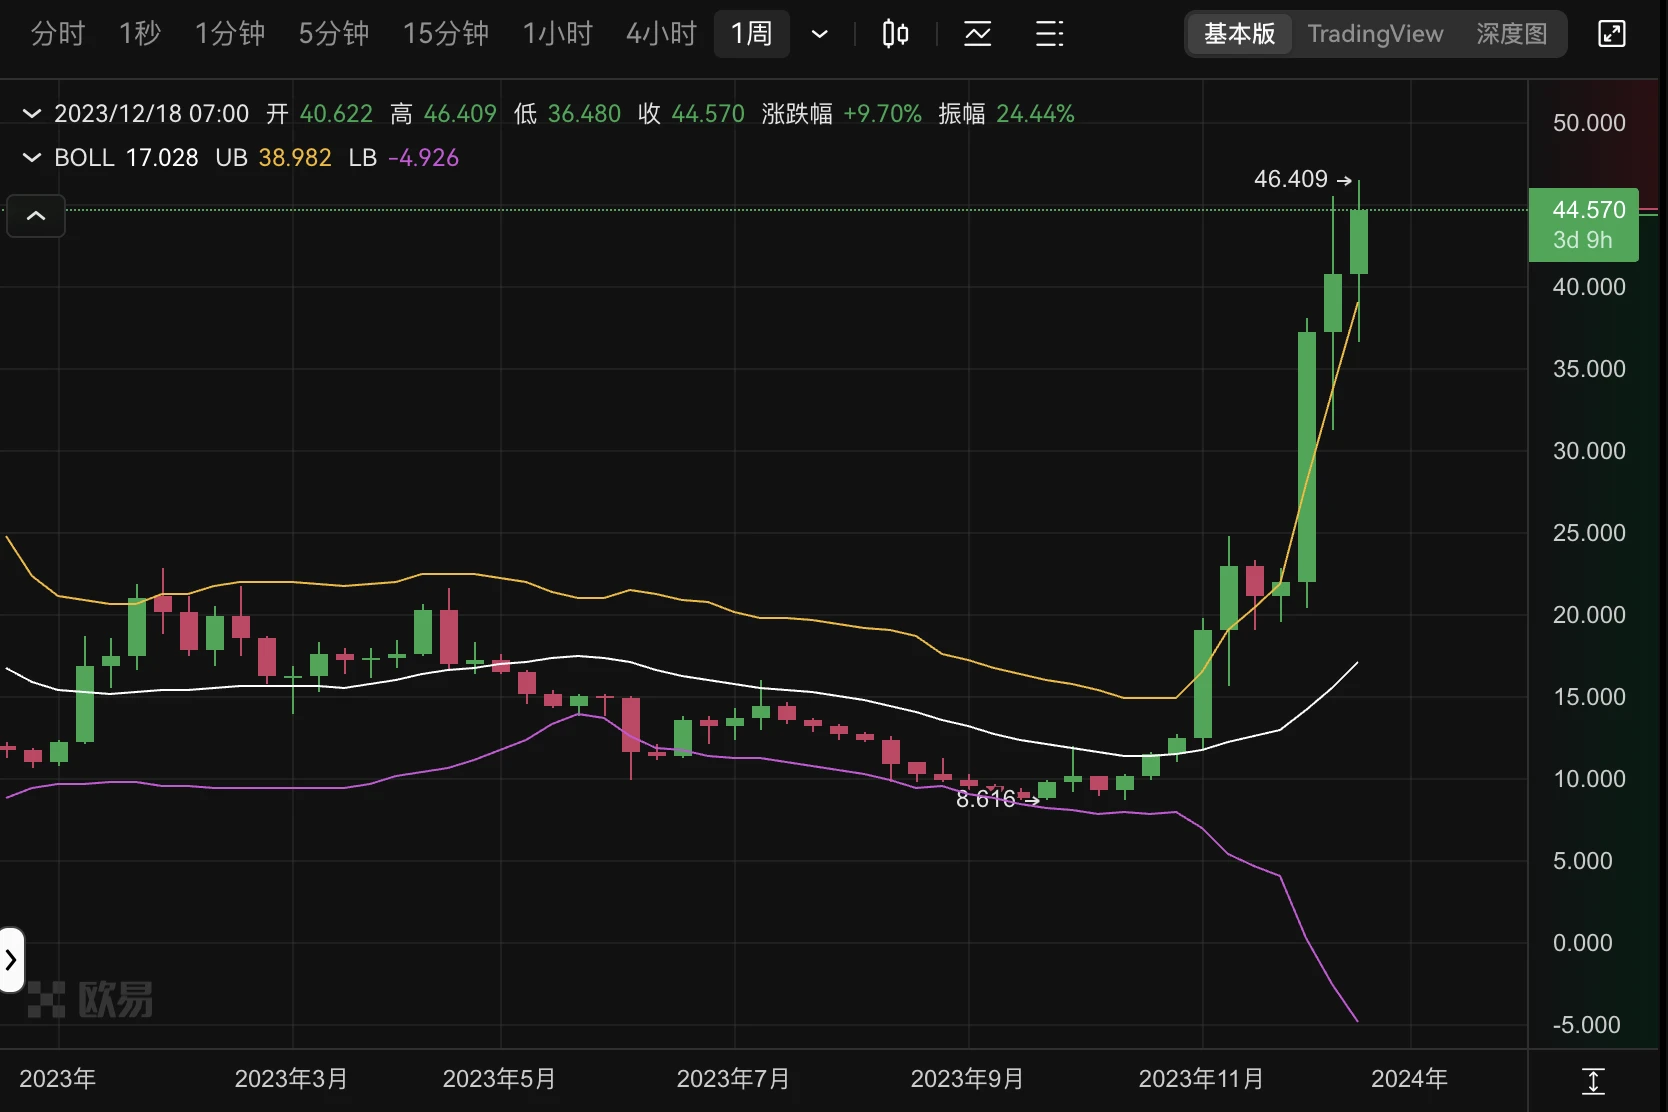Viewport: 1668px width, 1112px height.
Task: Select the 1小时 hourly interval tab
Action: [x=557, y=33]
